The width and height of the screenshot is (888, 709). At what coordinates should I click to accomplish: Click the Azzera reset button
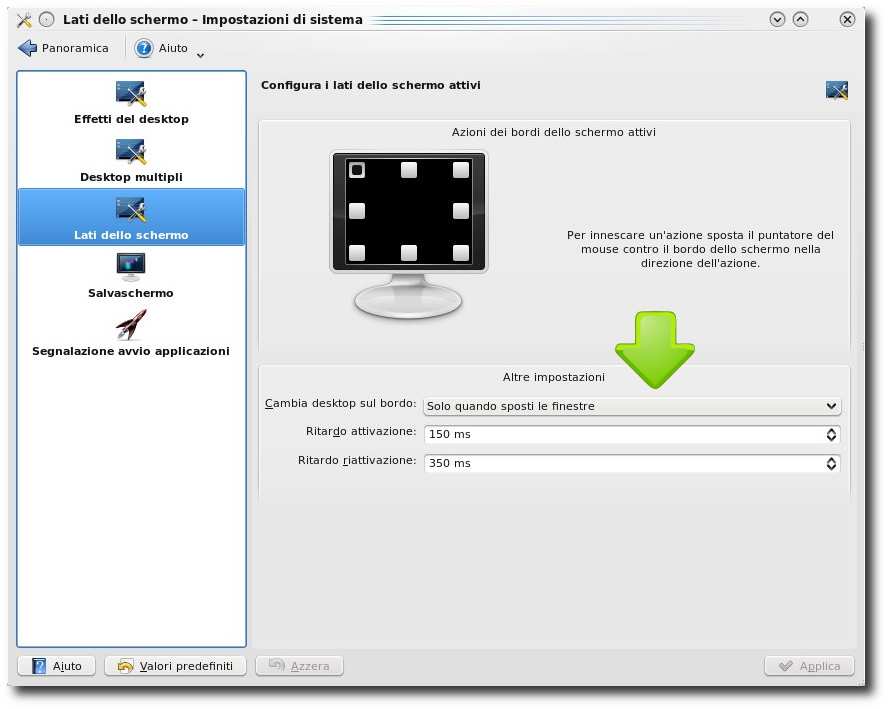[300, 666]
